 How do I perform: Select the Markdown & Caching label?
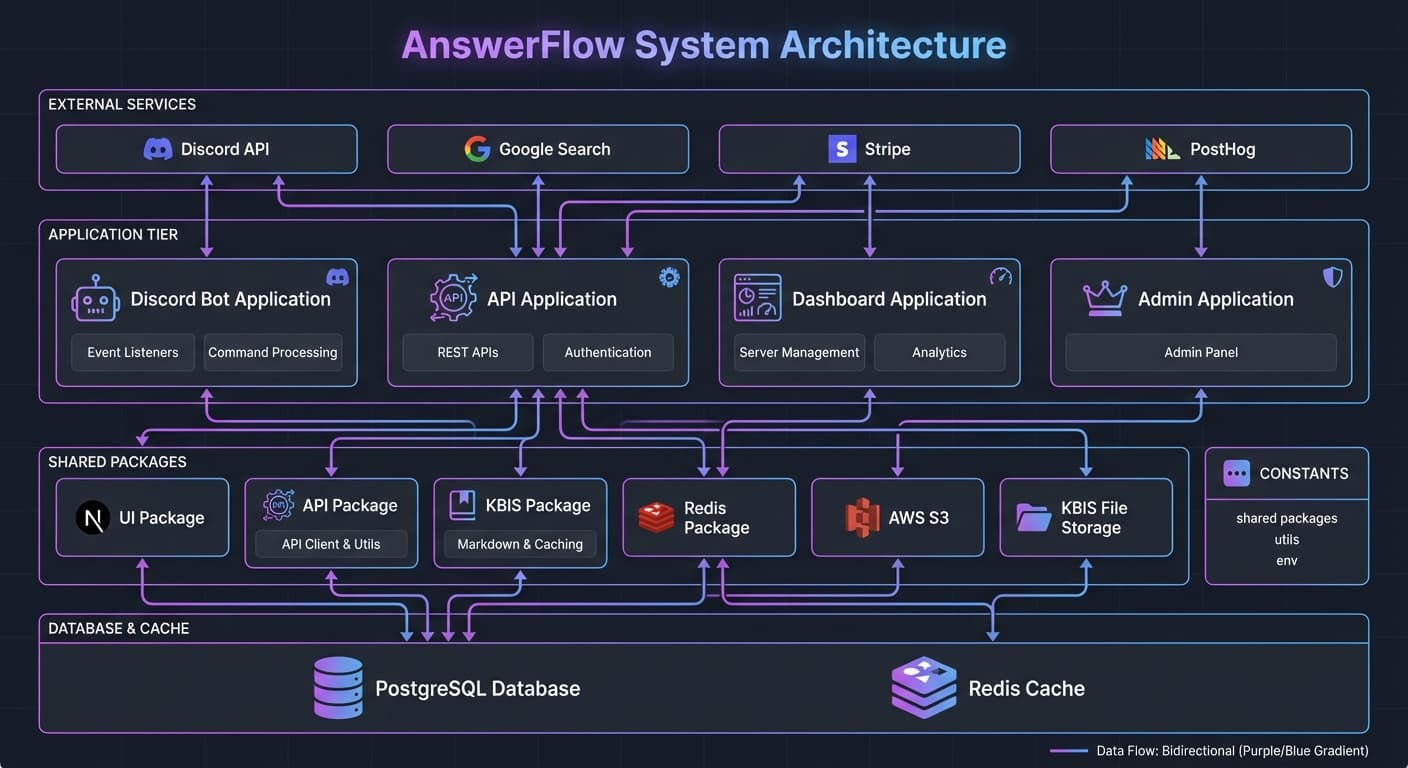(520, 544)
